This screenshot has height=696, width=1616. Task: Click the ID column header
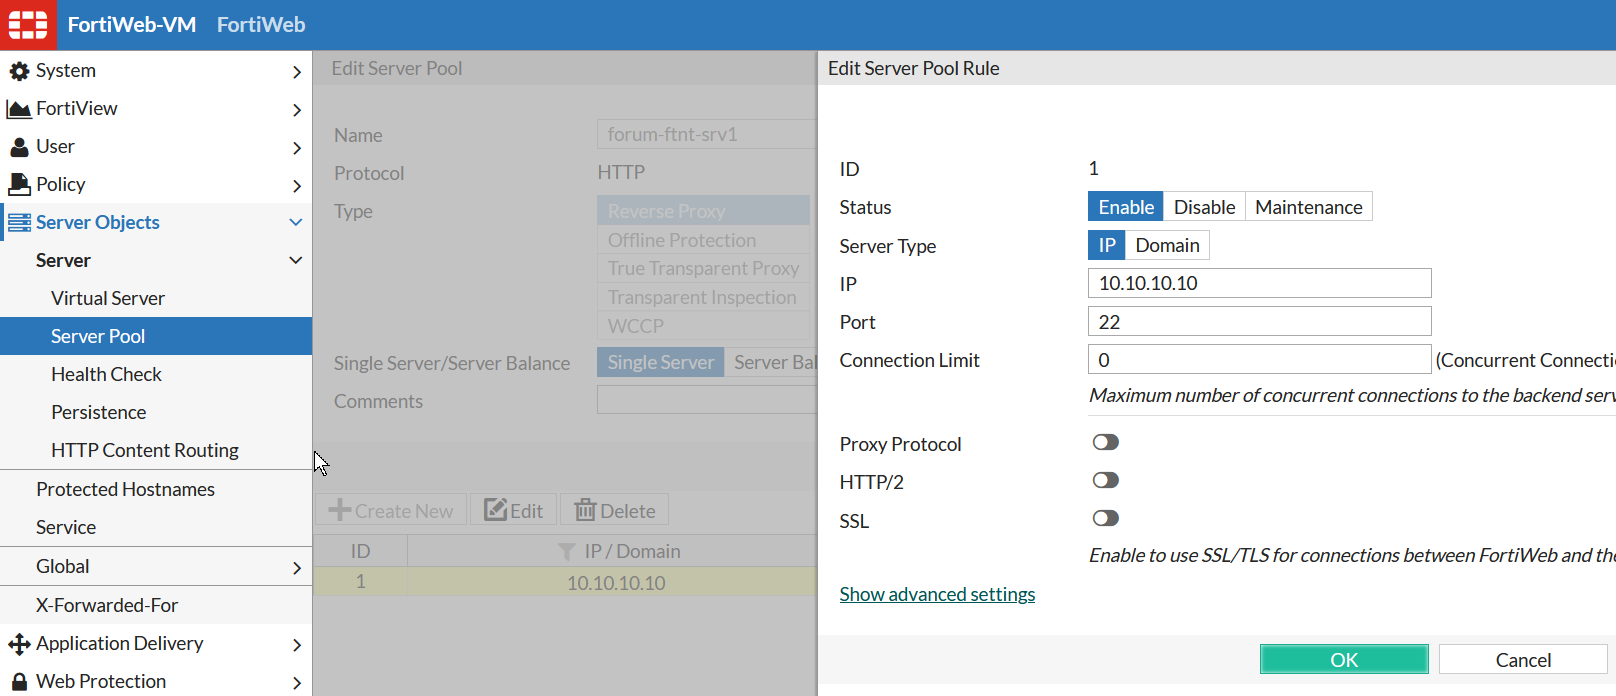pos(360,551)
